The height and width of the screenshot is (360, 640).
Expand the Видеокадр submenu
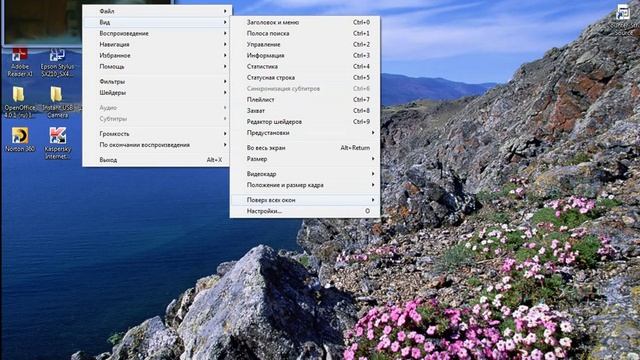tap(305, 173)
